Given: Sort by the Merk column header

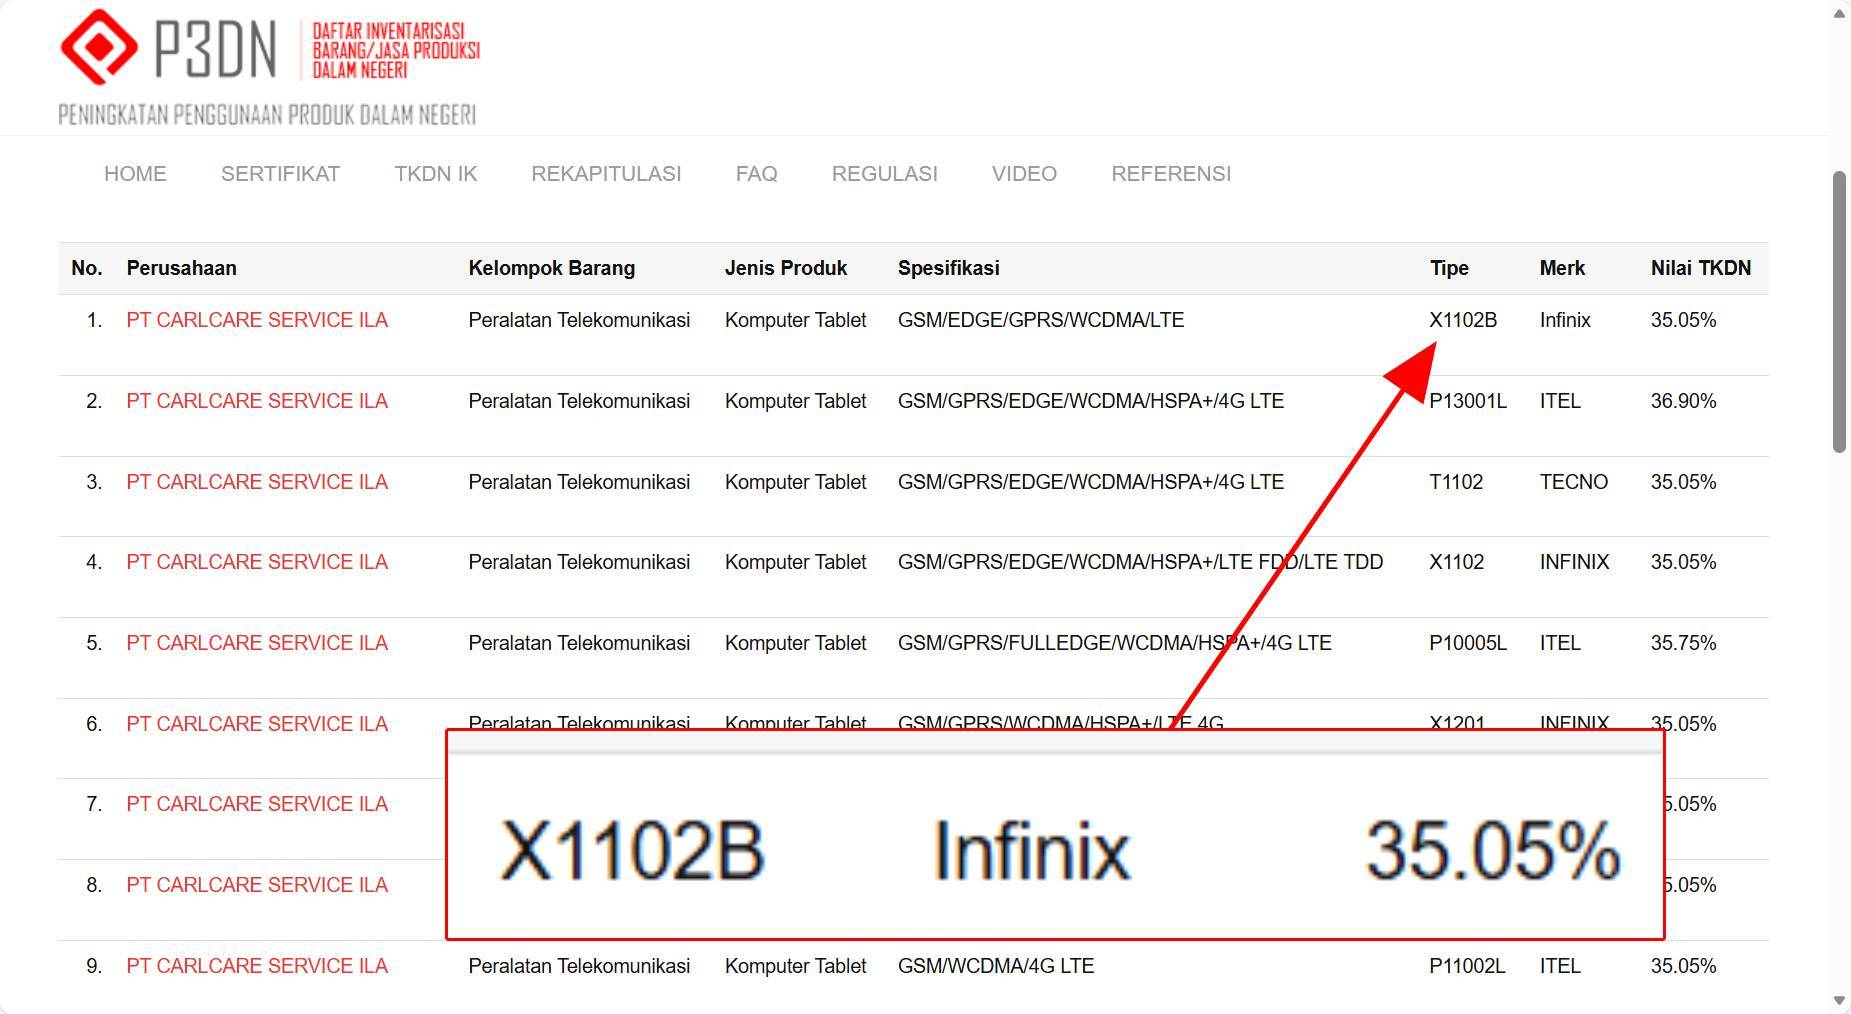Looking at the screenshot, I should click(1561, 268).
